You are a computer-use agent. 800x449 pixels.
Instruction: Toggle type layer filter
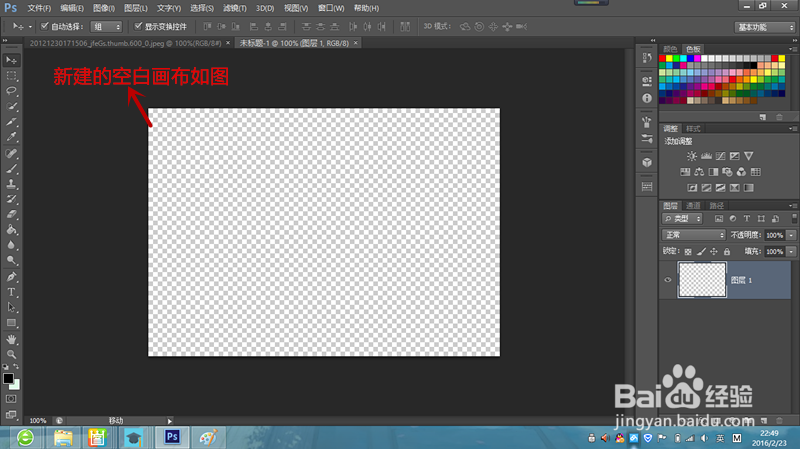(747, 219)
